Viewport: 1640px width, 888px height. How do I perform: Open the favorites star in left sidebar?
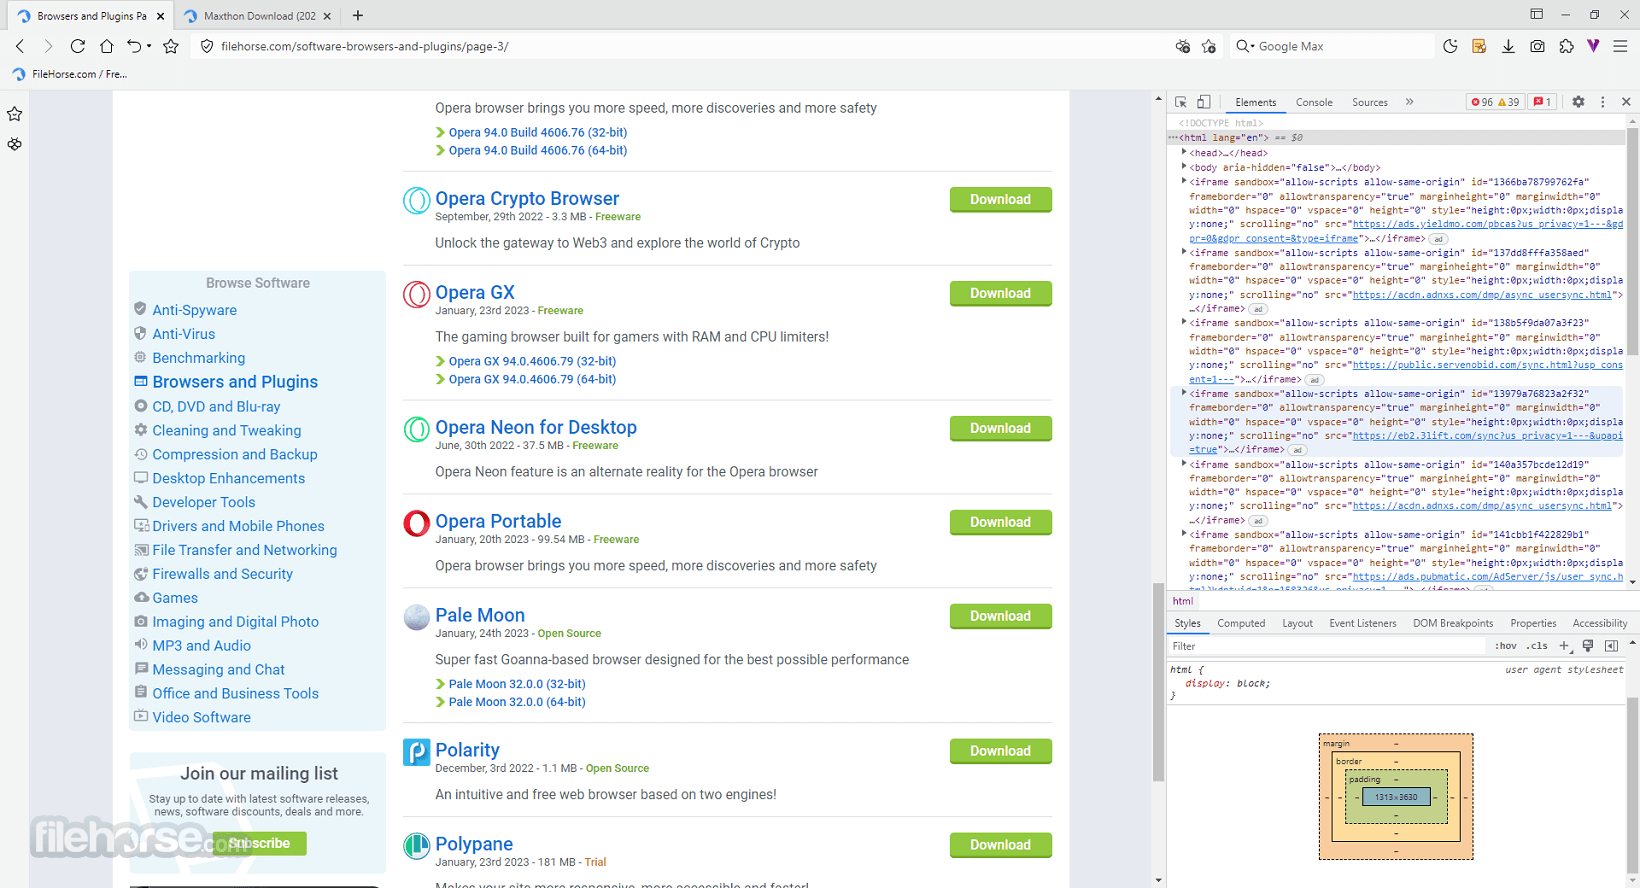tap(14, 114)
